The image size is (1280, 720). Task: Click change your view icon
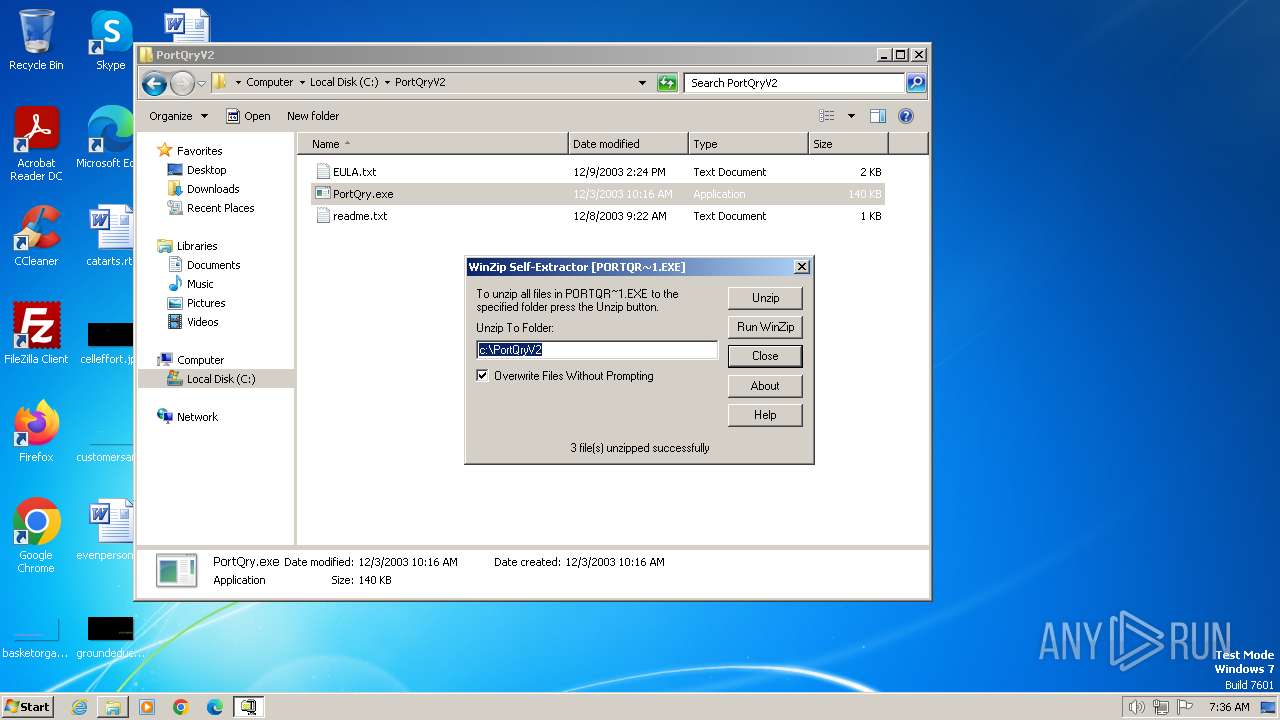pyautogui.click(x=826, y=116)
